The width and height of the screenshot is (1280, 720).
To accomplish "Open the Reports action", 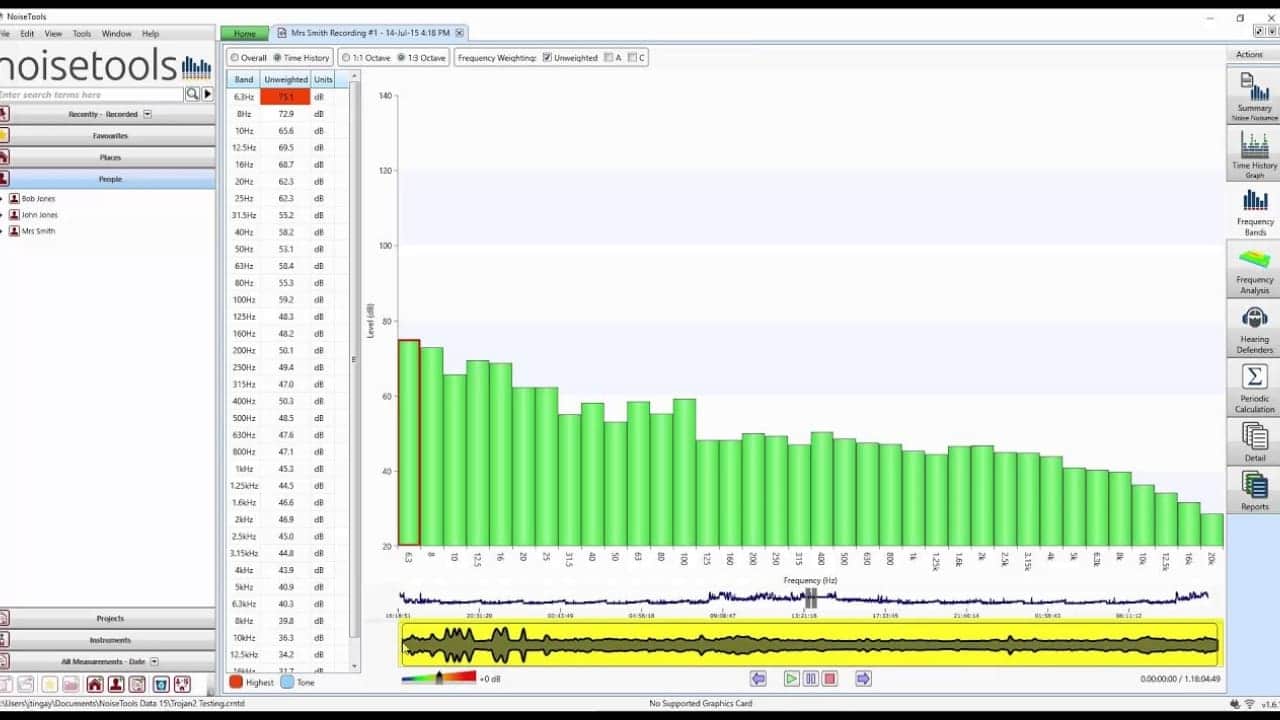I will (x=1254, y=491).
